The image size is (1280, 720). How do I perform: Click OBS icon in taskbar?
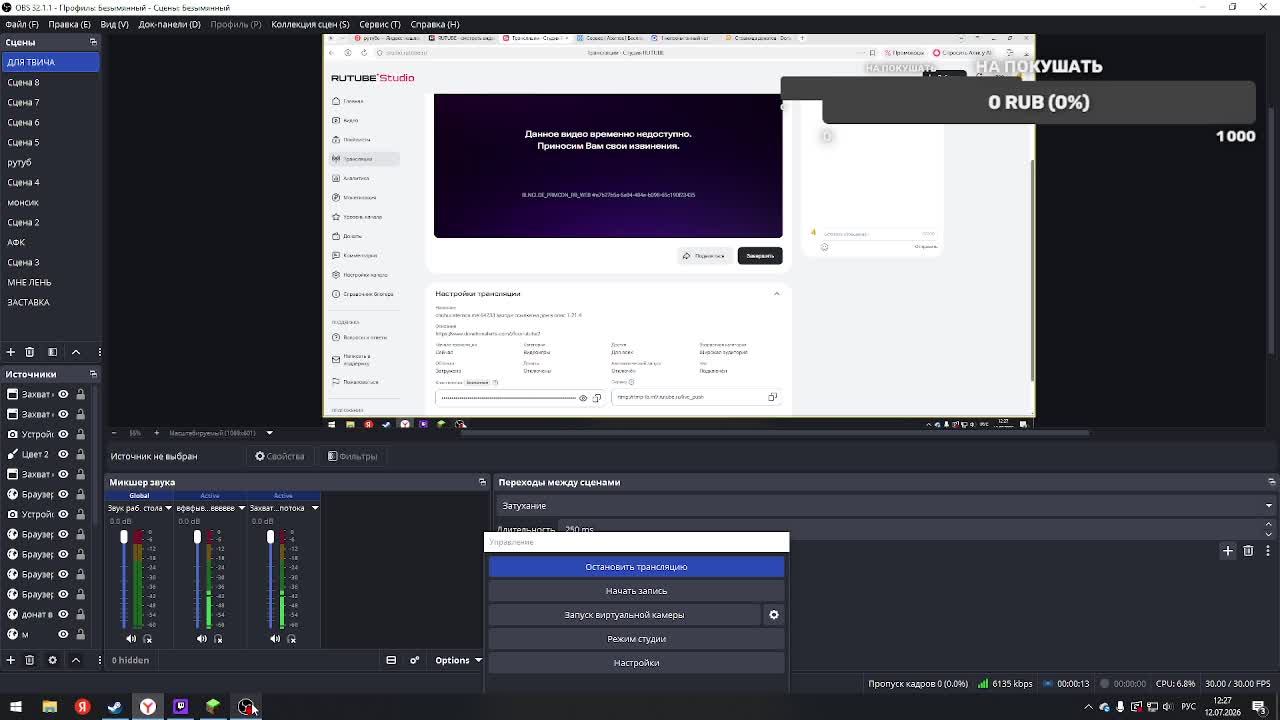point(246,707)
